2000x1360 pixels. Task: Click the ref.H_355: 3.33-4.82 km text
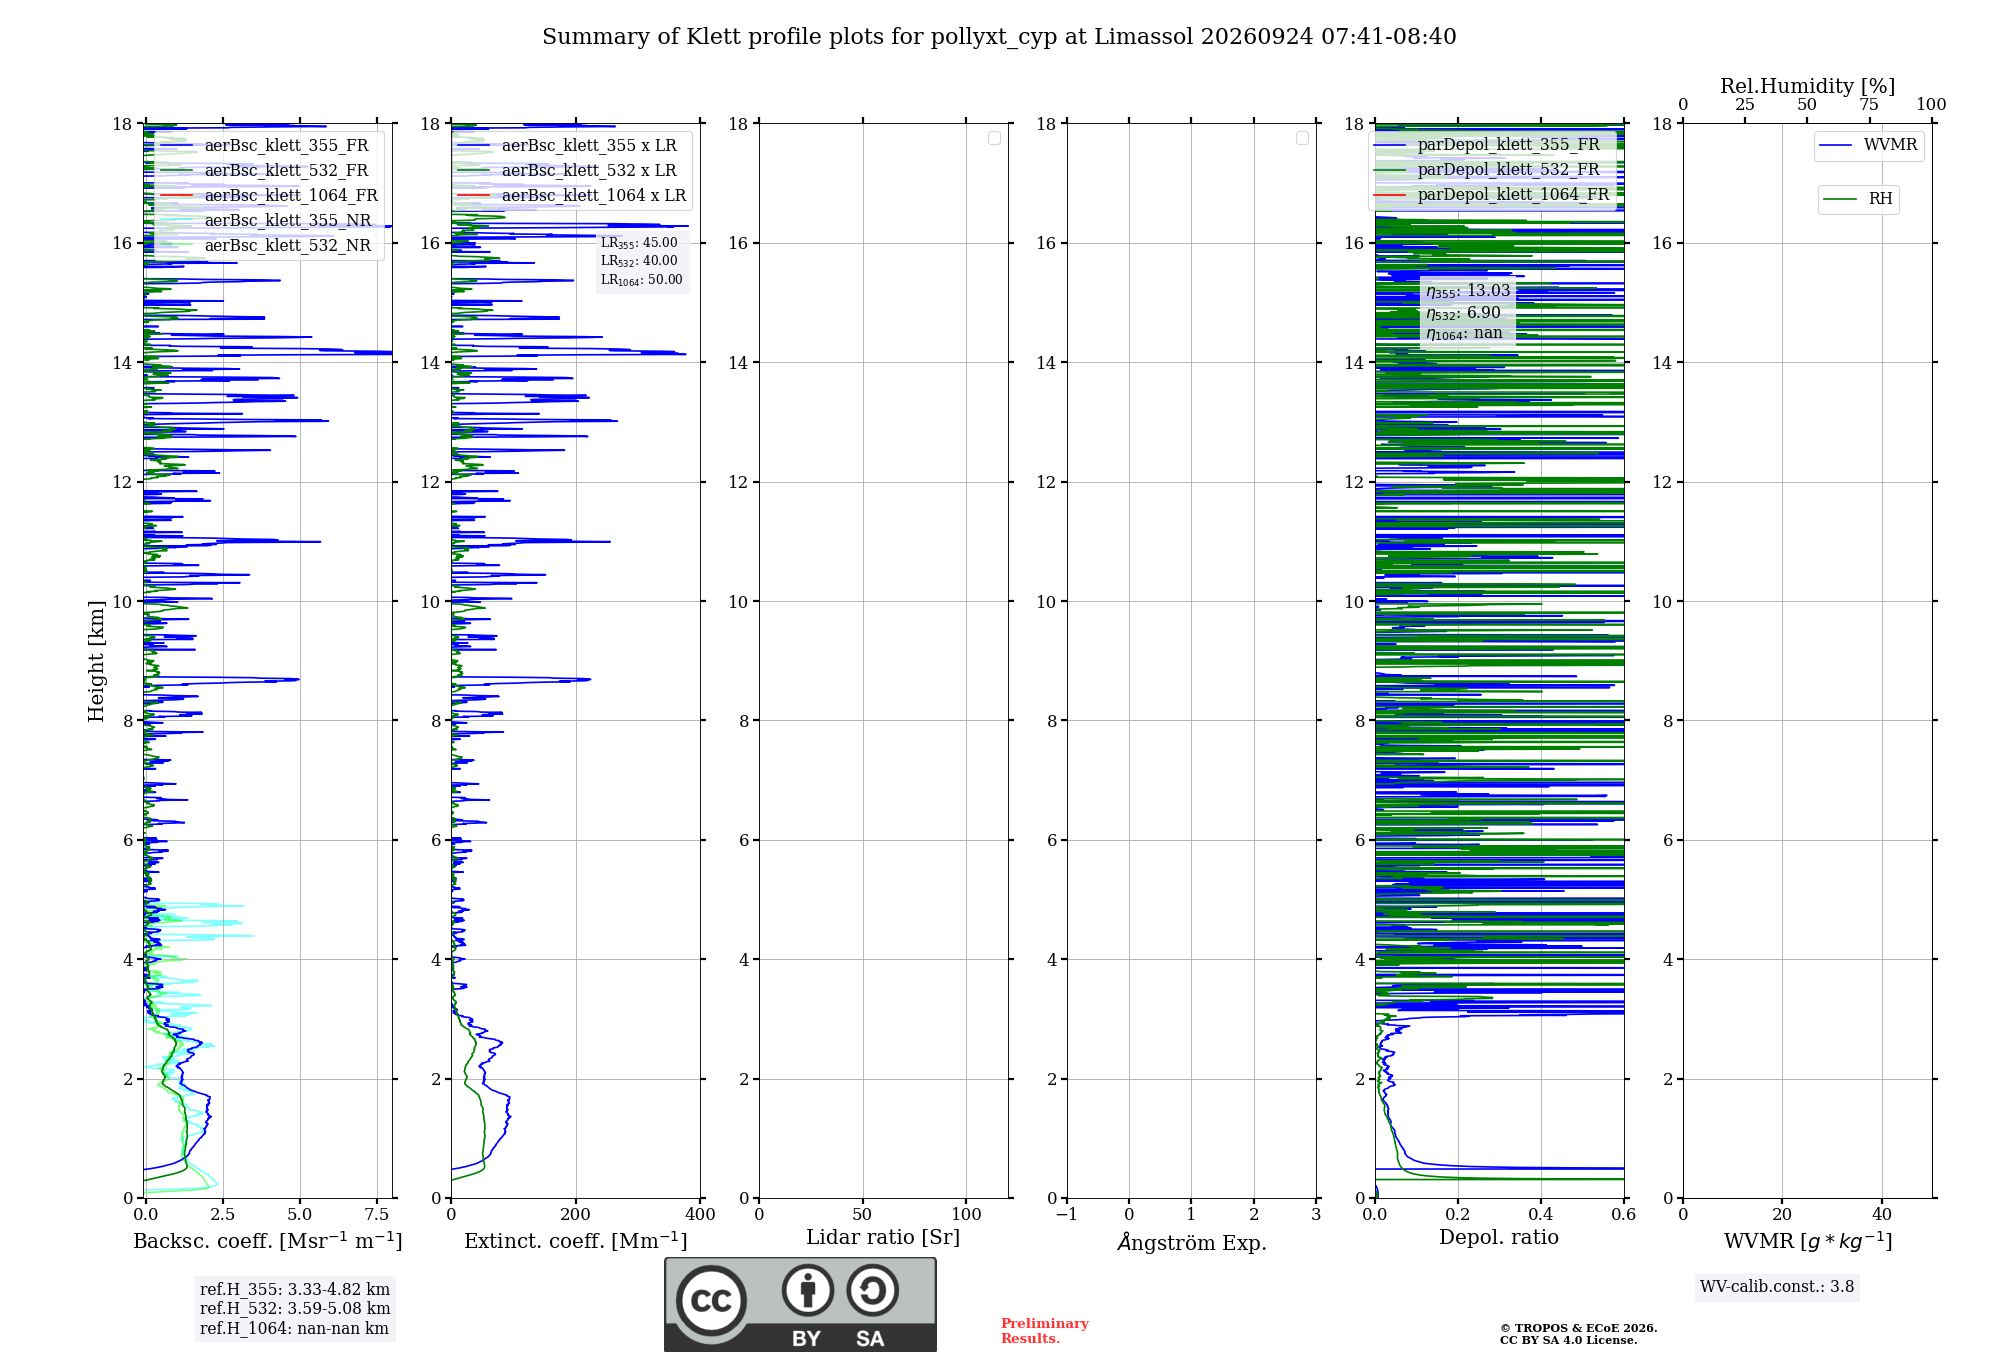(x=295, y=1290)
